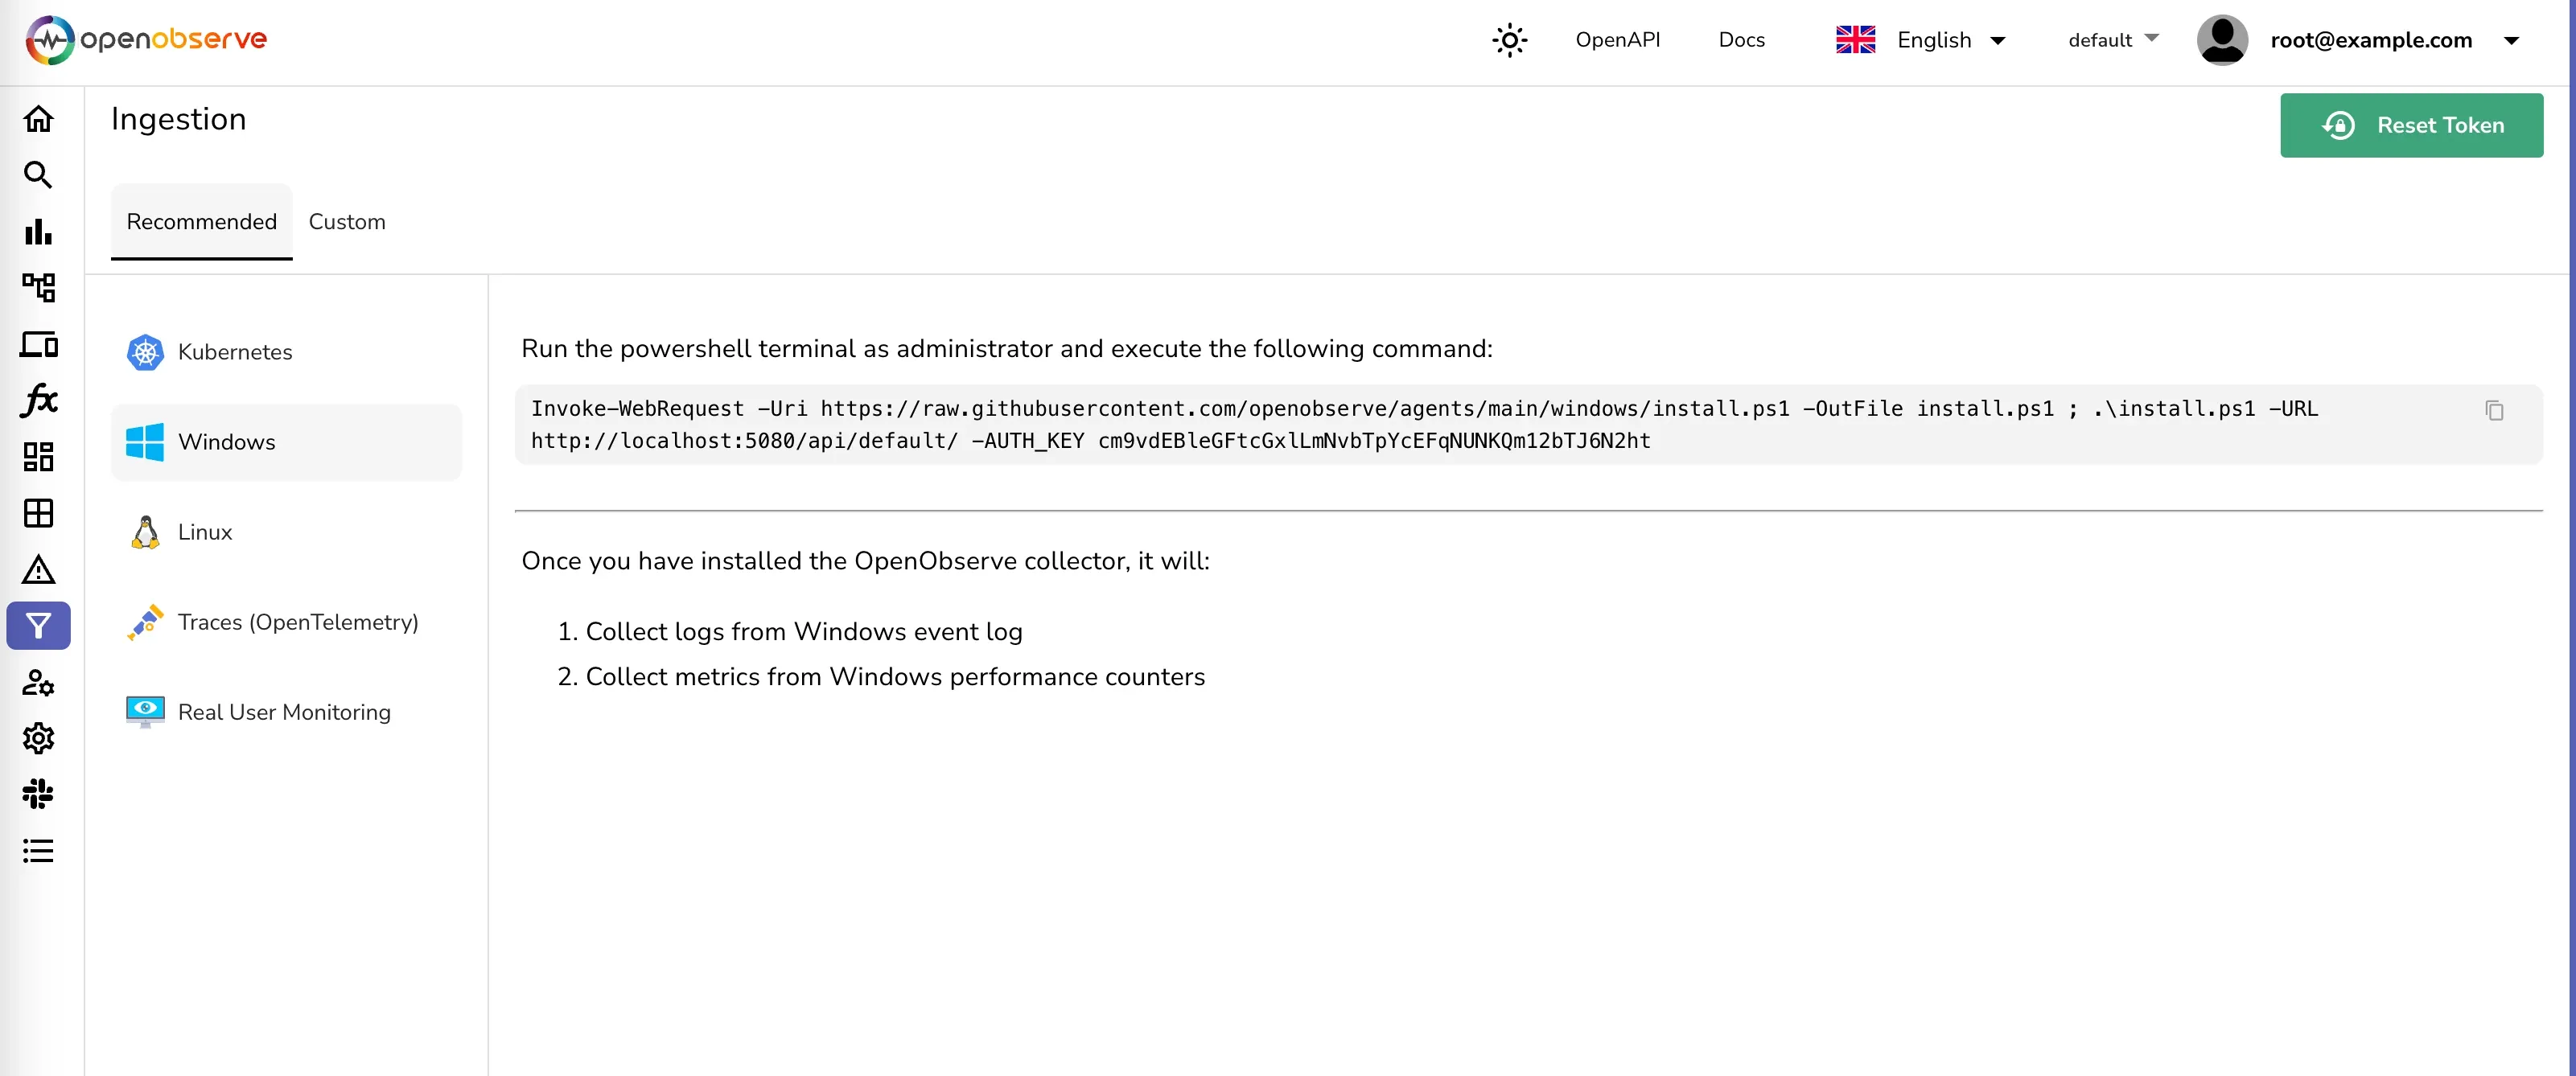Open the Settings gear icon
Viewport: 2576px width, 1076px height.
pyautogui.click(x=38, y=738)
